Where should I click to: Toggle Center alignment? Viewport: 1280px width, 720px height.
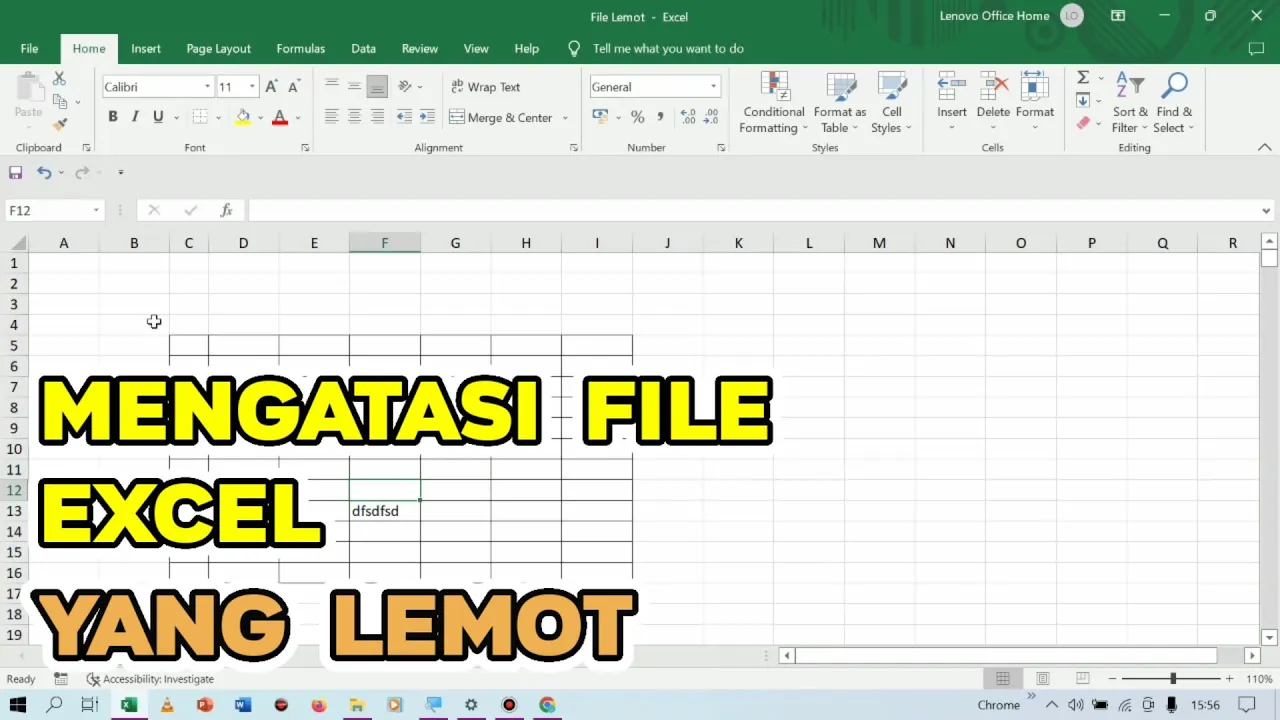pos(354,117)
